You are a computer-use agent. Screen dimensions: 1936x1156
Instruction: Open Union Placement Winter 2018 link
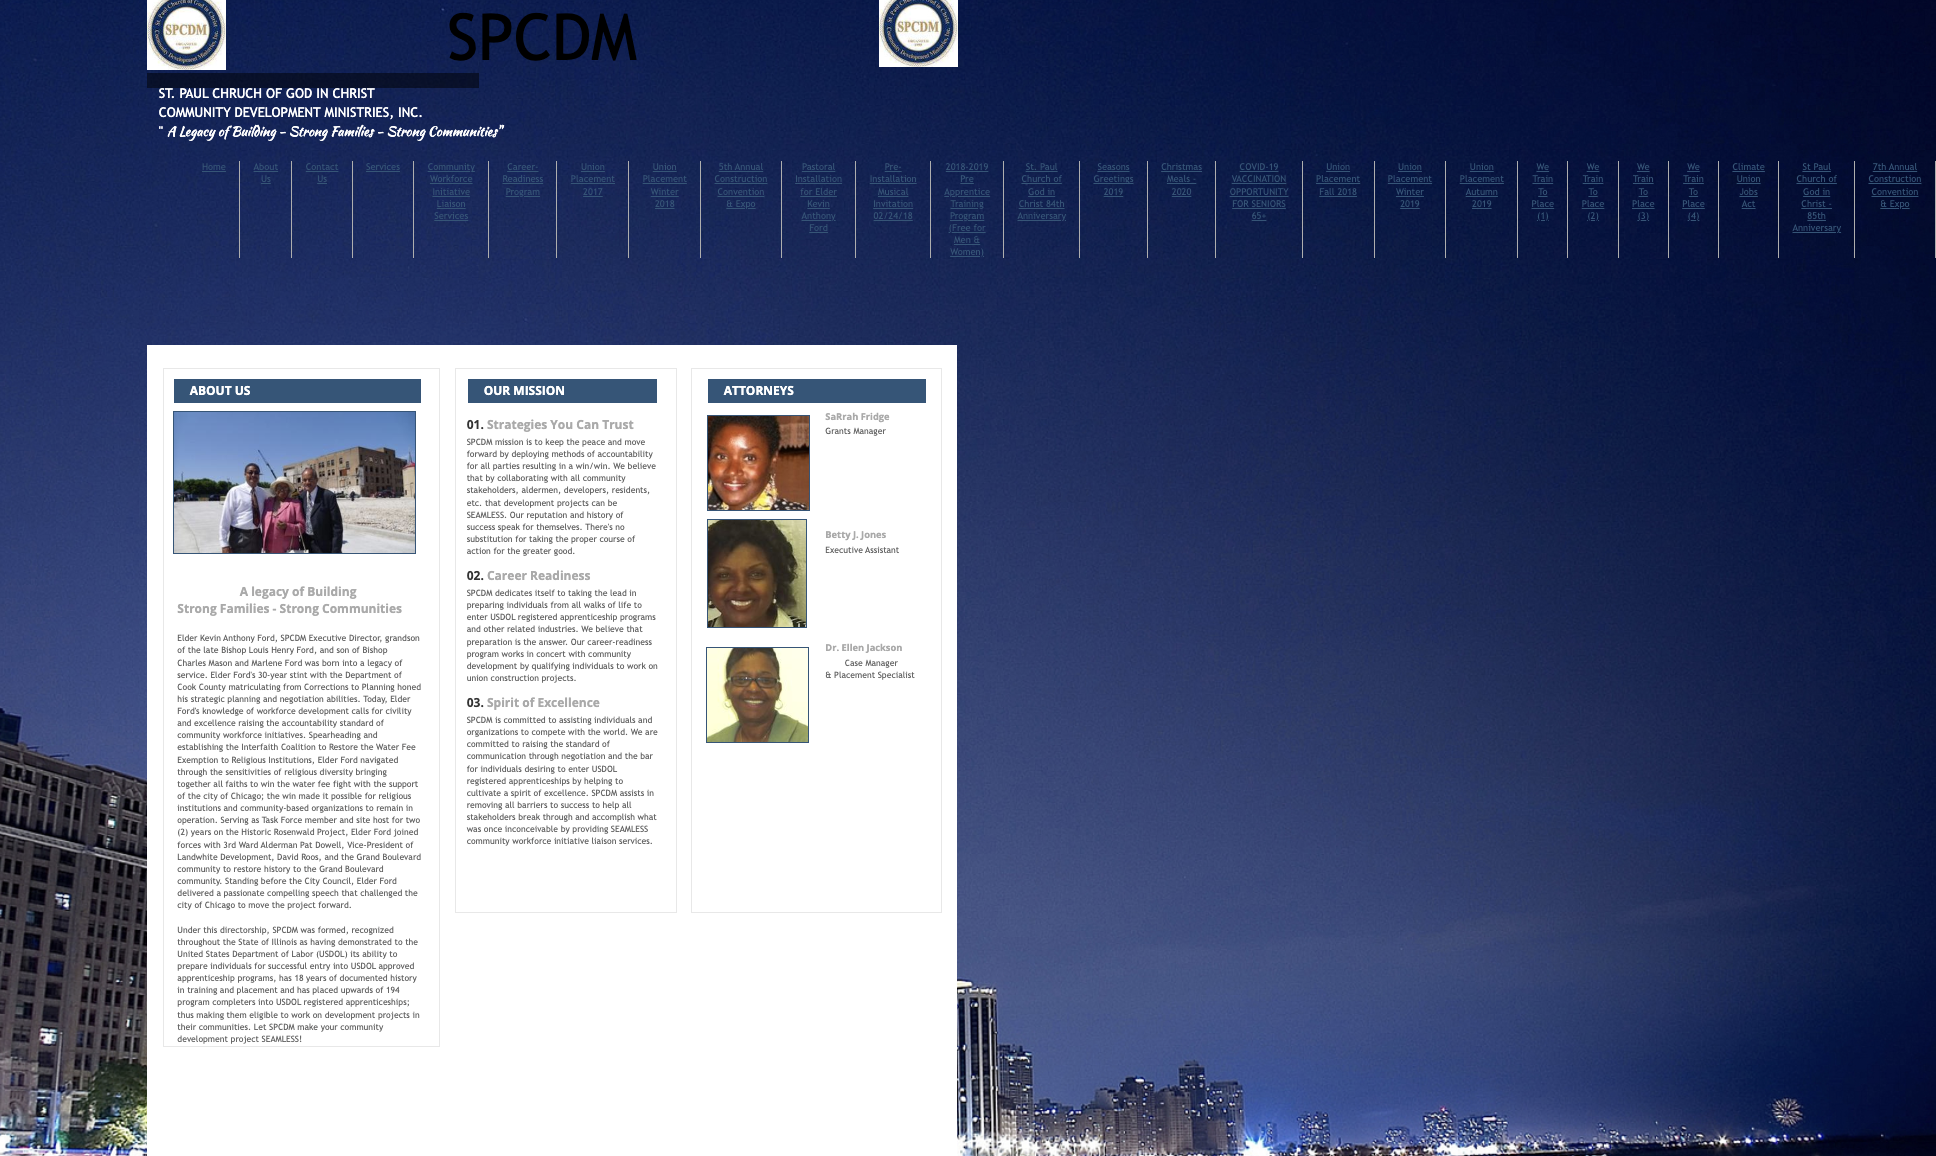(x=665, y=185)
